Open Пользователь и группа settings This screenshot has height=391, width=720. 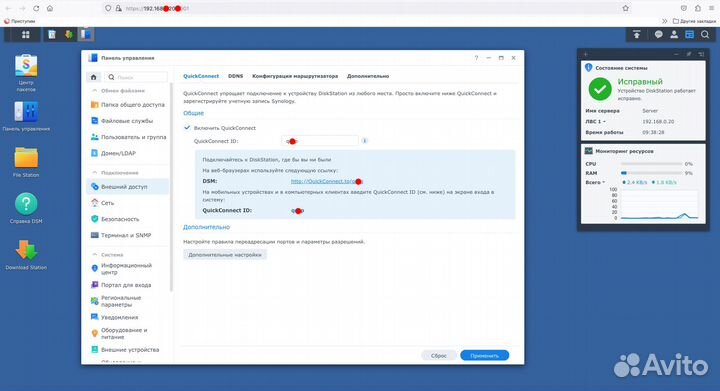[x=128, y=137]
